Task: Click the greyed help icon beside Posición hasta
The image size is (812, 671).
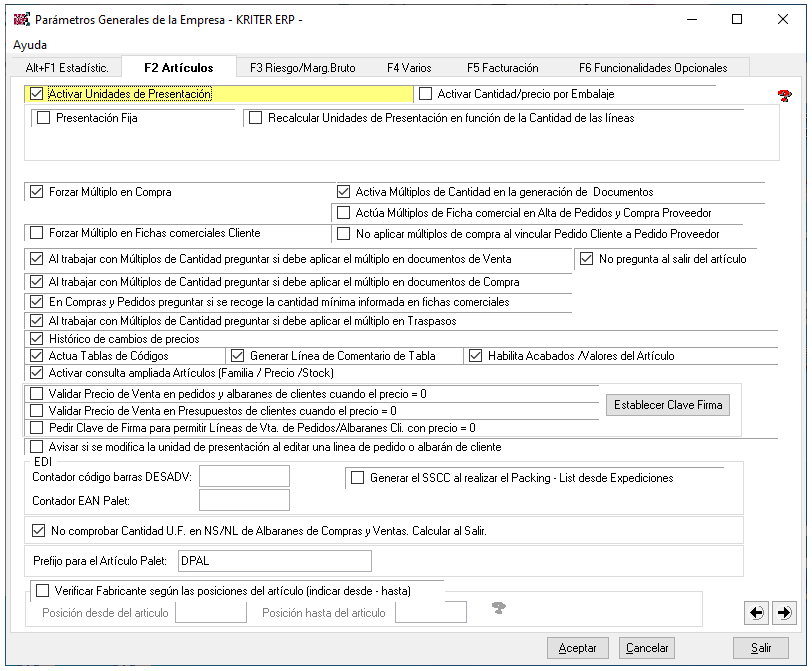Action: [x=499, y=608]
